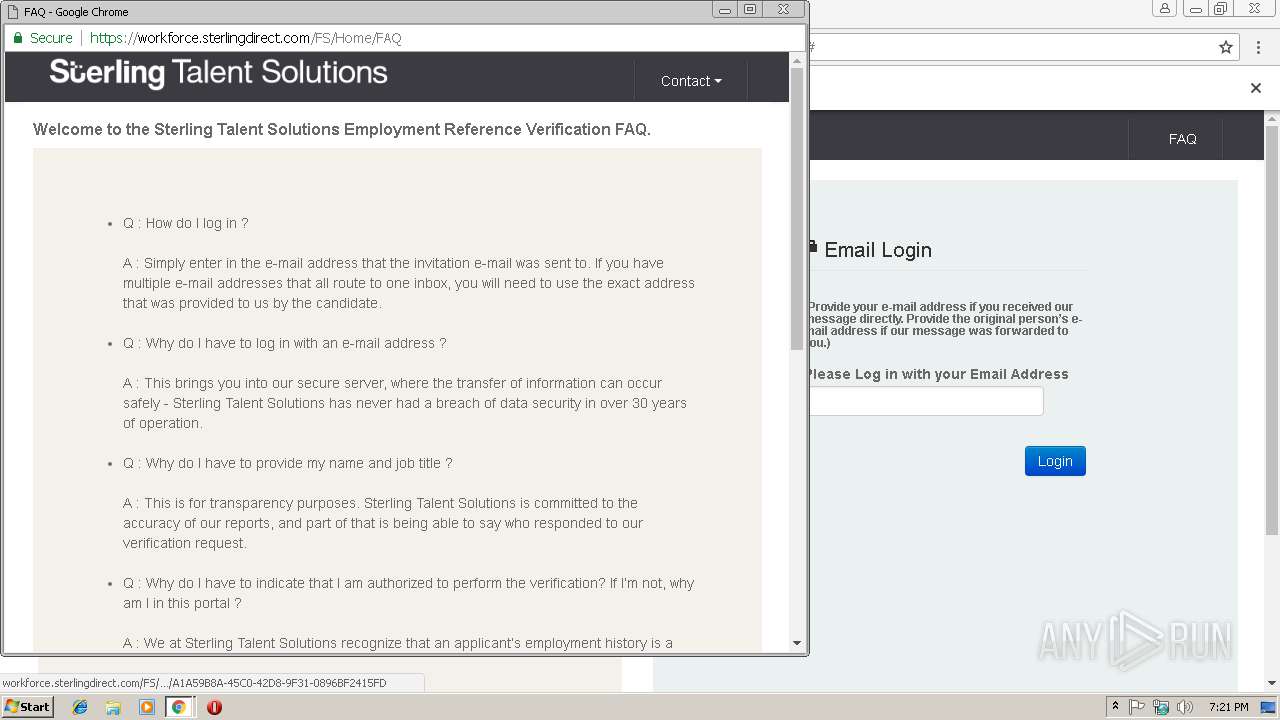Click the Email Login heading
Screen dimensions: 1280x720
[878, 250]
